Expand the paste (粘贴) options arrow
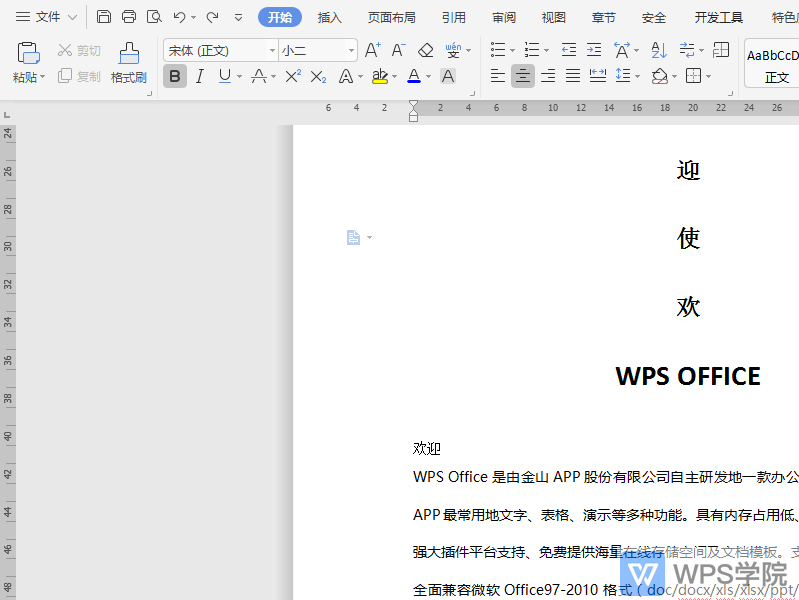Image resolution: width=799 pixels, height=600 pixels. (x=42, y=78)
